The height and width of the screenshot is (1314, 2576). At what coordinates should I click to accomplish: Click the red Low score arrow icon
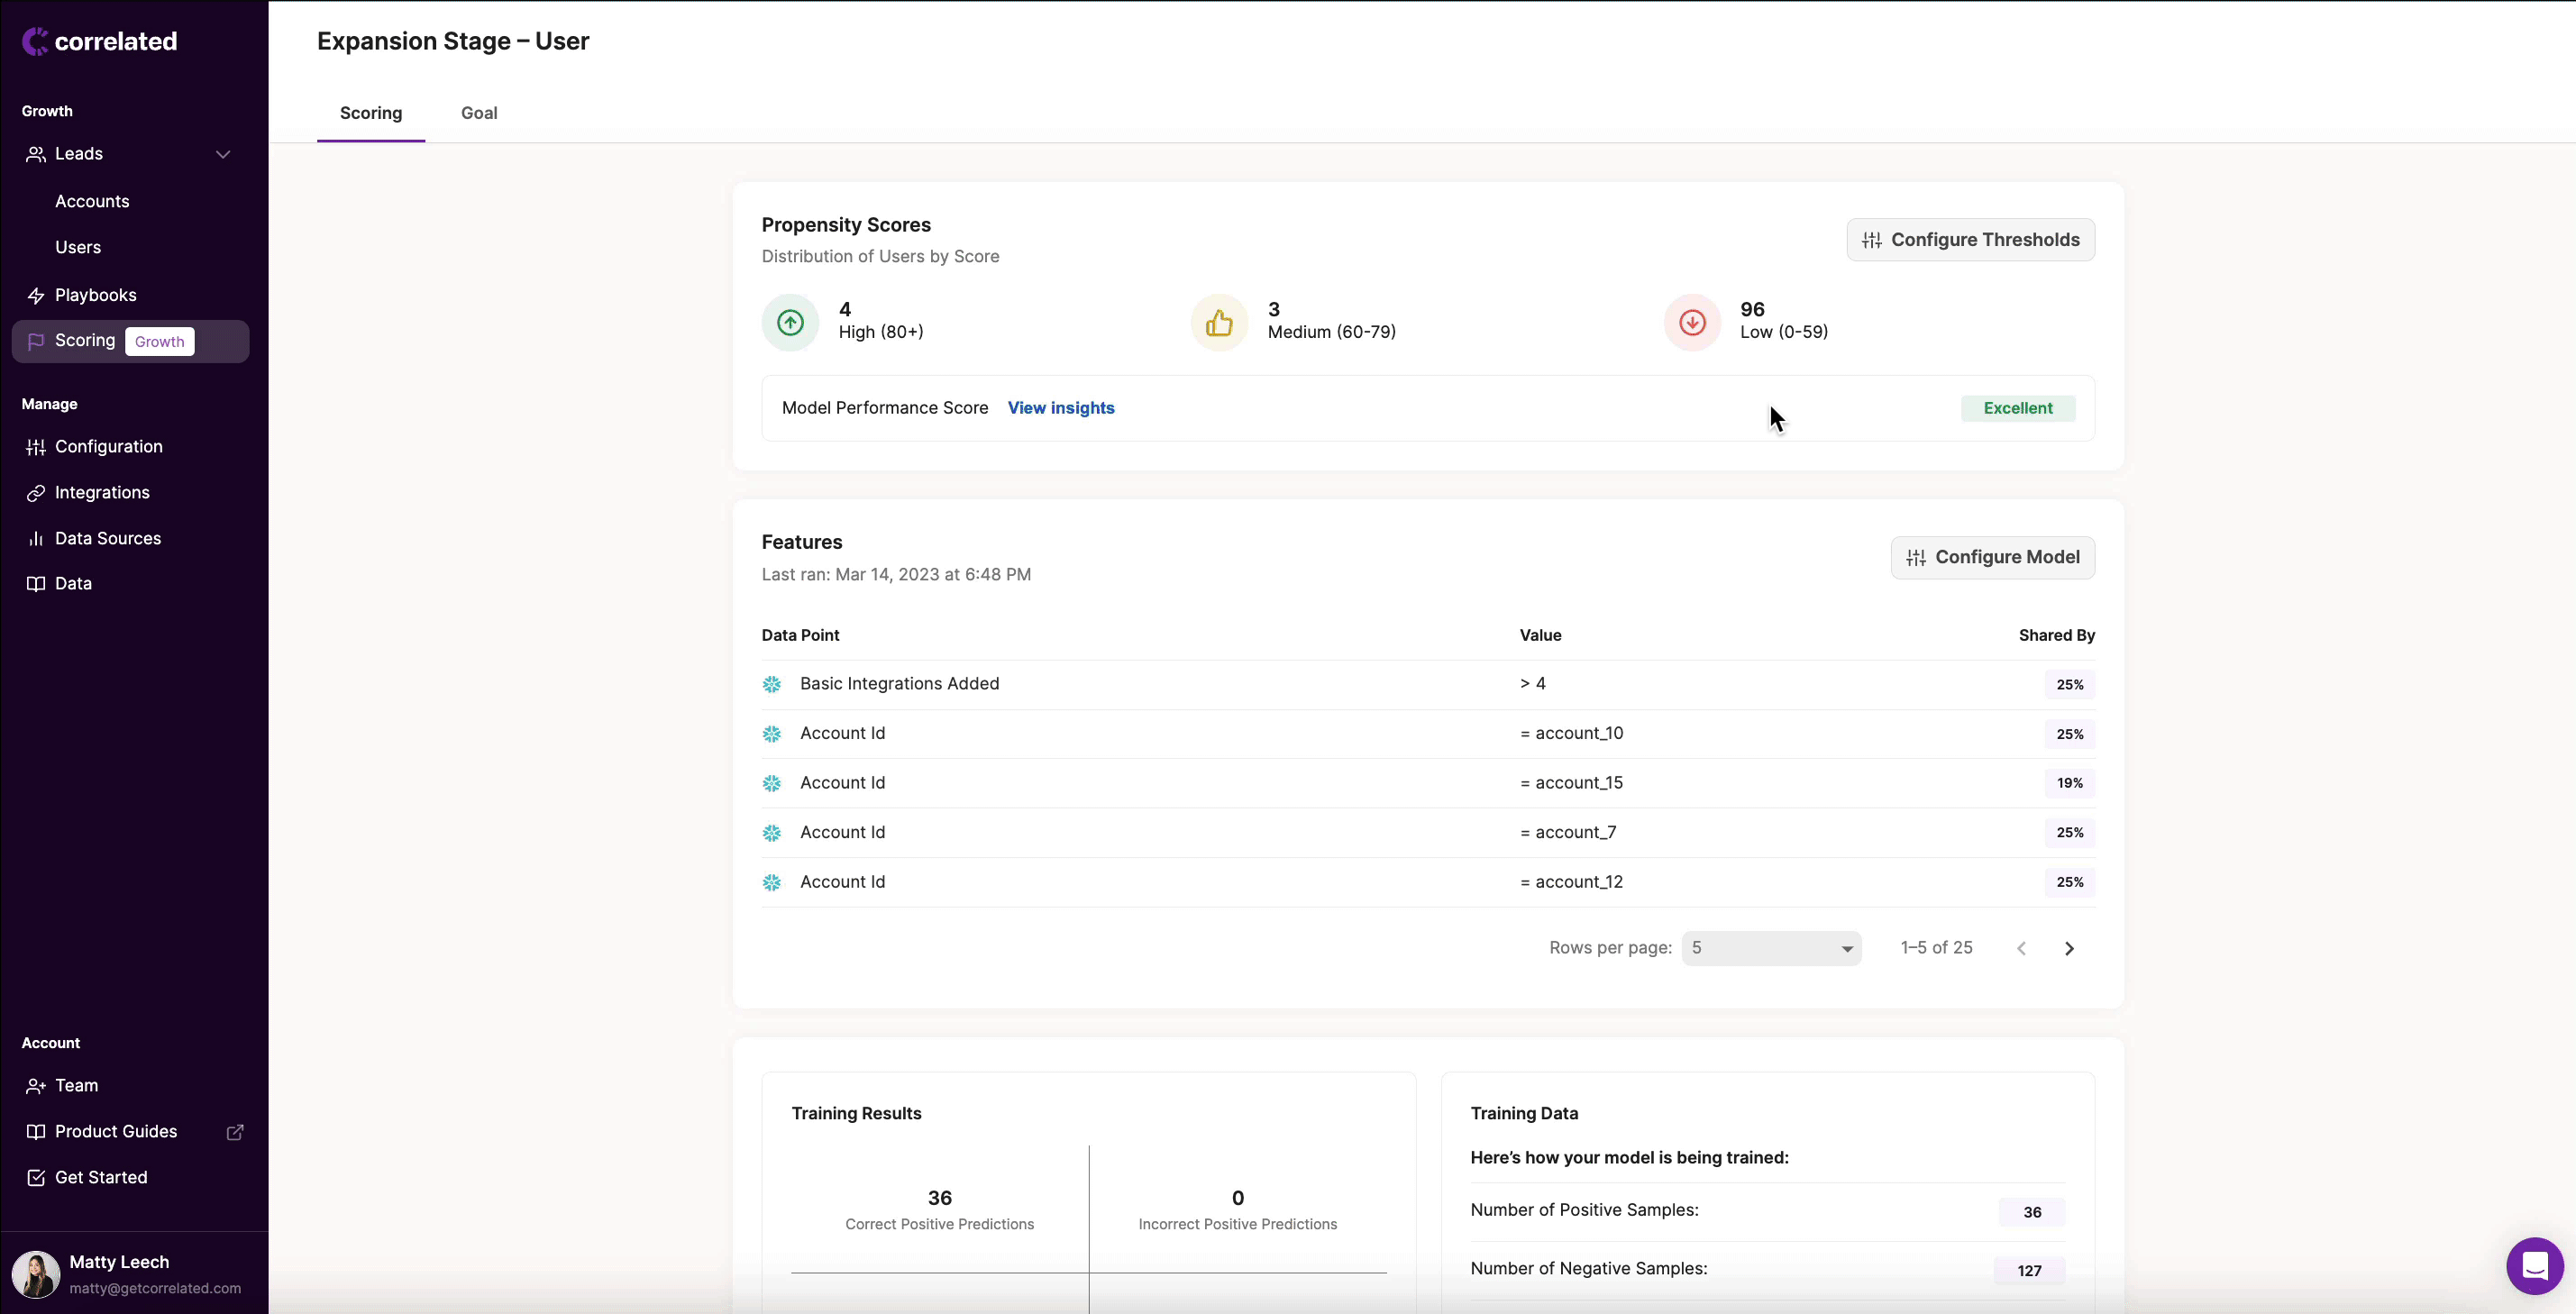pyautogui.click(x=1692, y=322)
